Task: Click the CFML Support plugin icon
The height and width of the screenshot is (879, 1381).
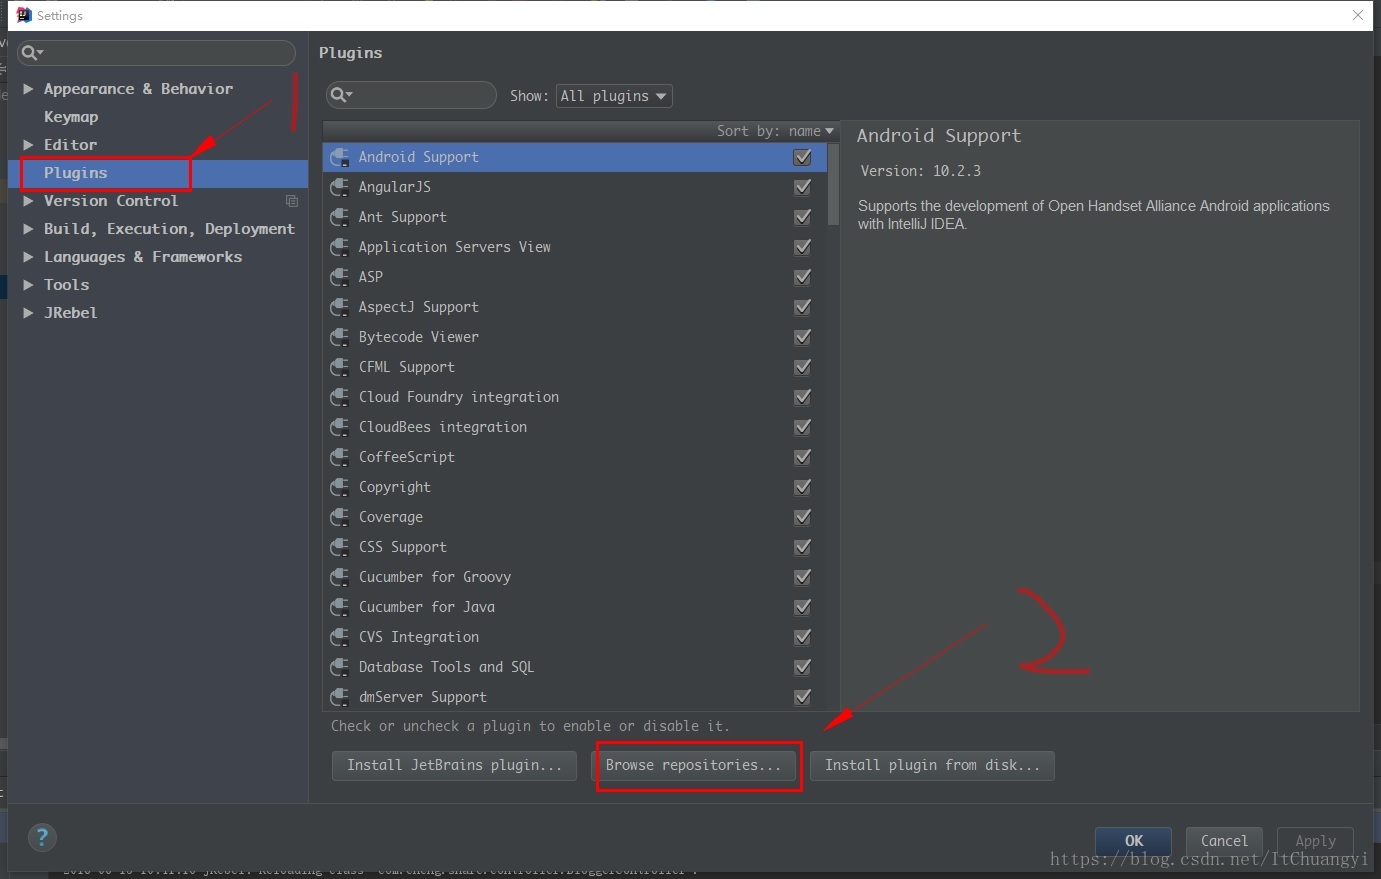Action: 340,367
